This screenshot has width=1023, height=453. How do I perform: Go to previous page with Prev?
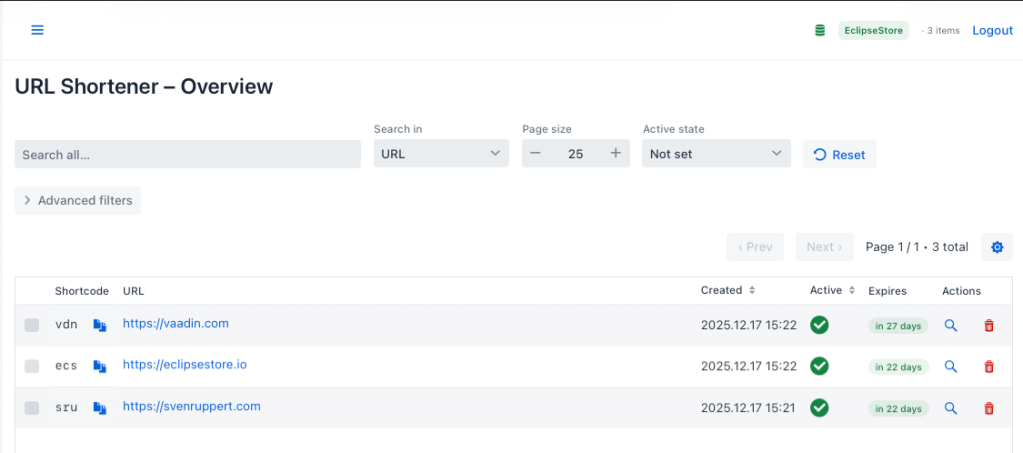click(755, 247)
